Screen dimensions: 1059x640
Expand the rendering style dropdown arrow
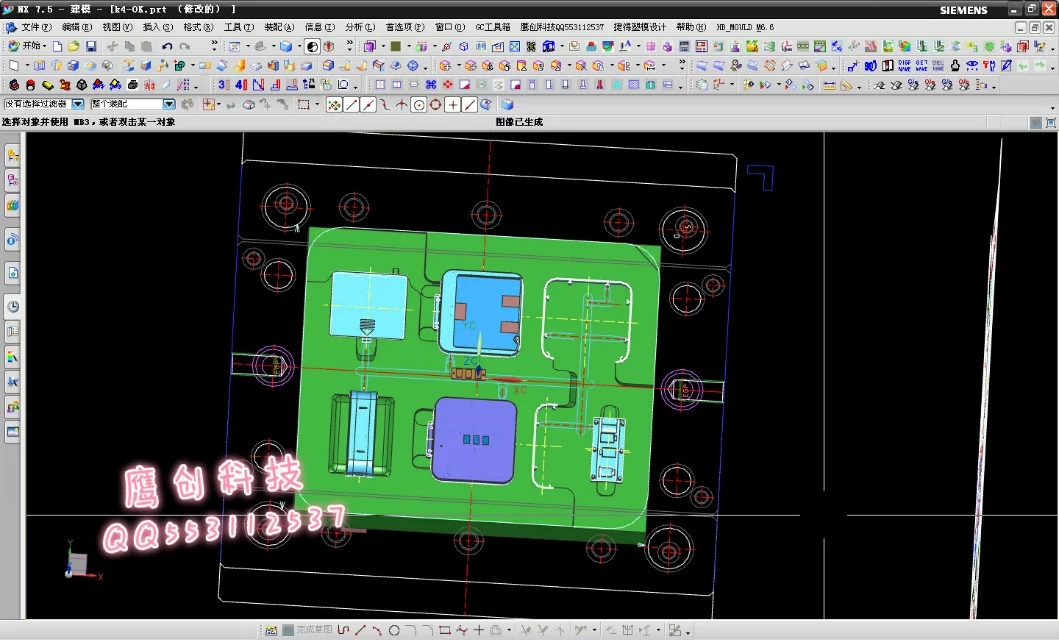point(298,46)
